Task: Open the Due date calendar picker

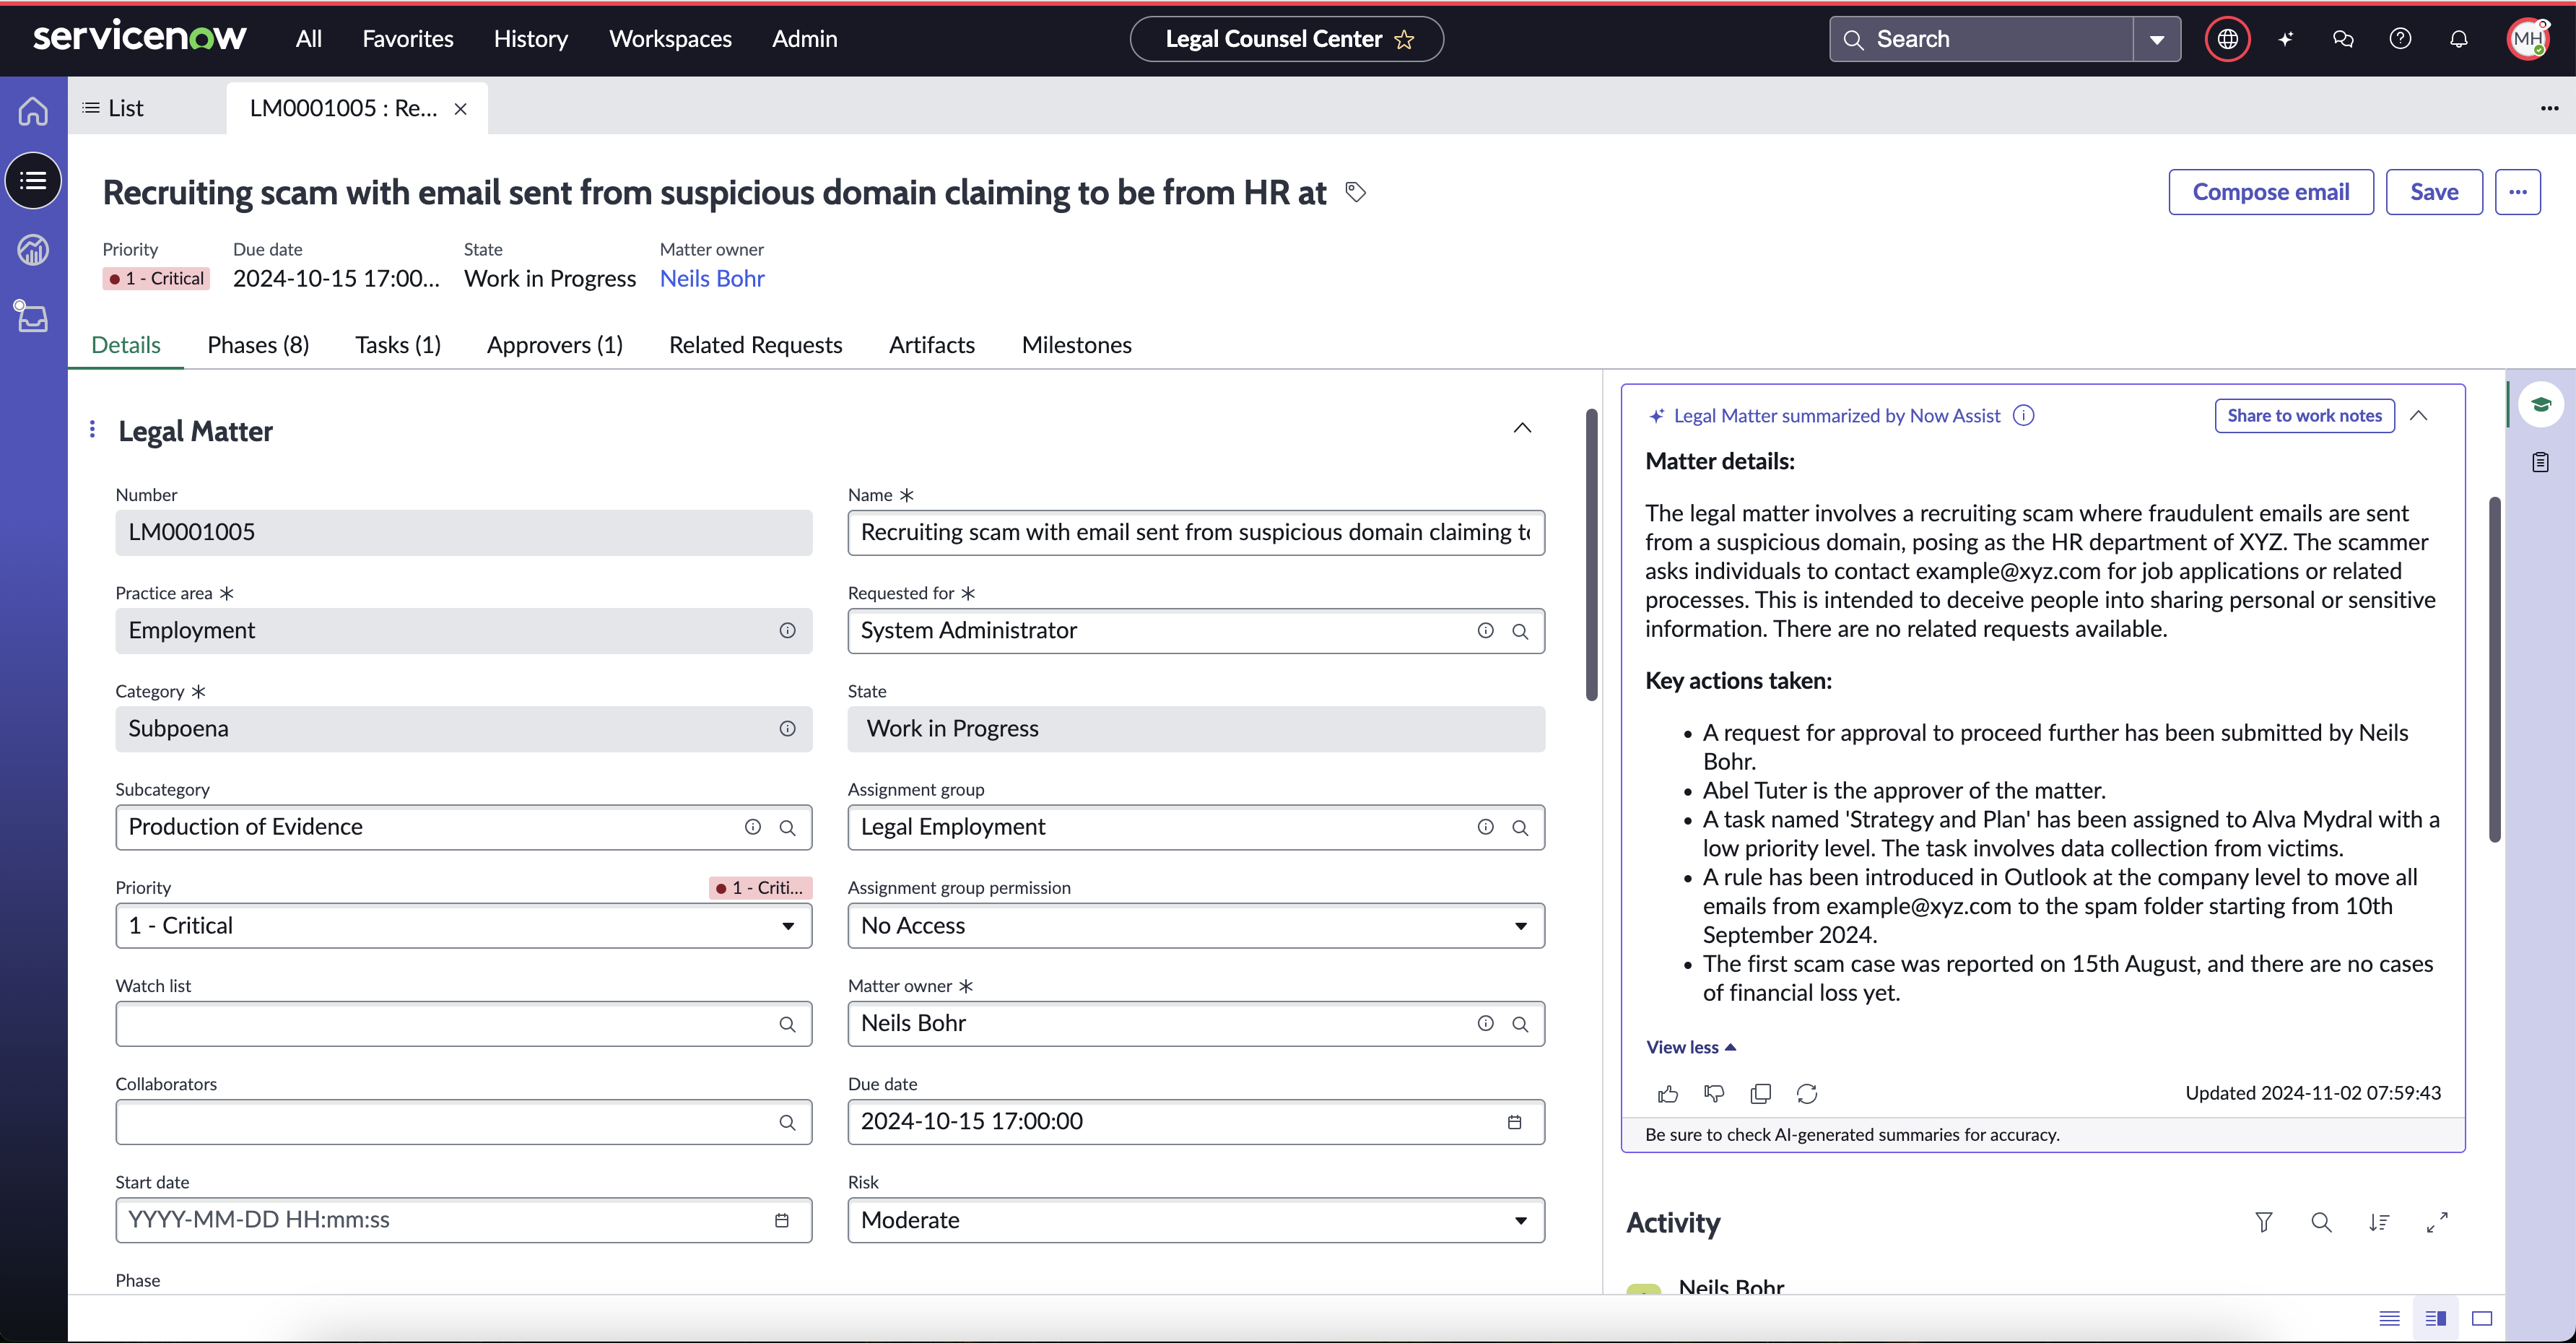Action: click(1514, 1122)
